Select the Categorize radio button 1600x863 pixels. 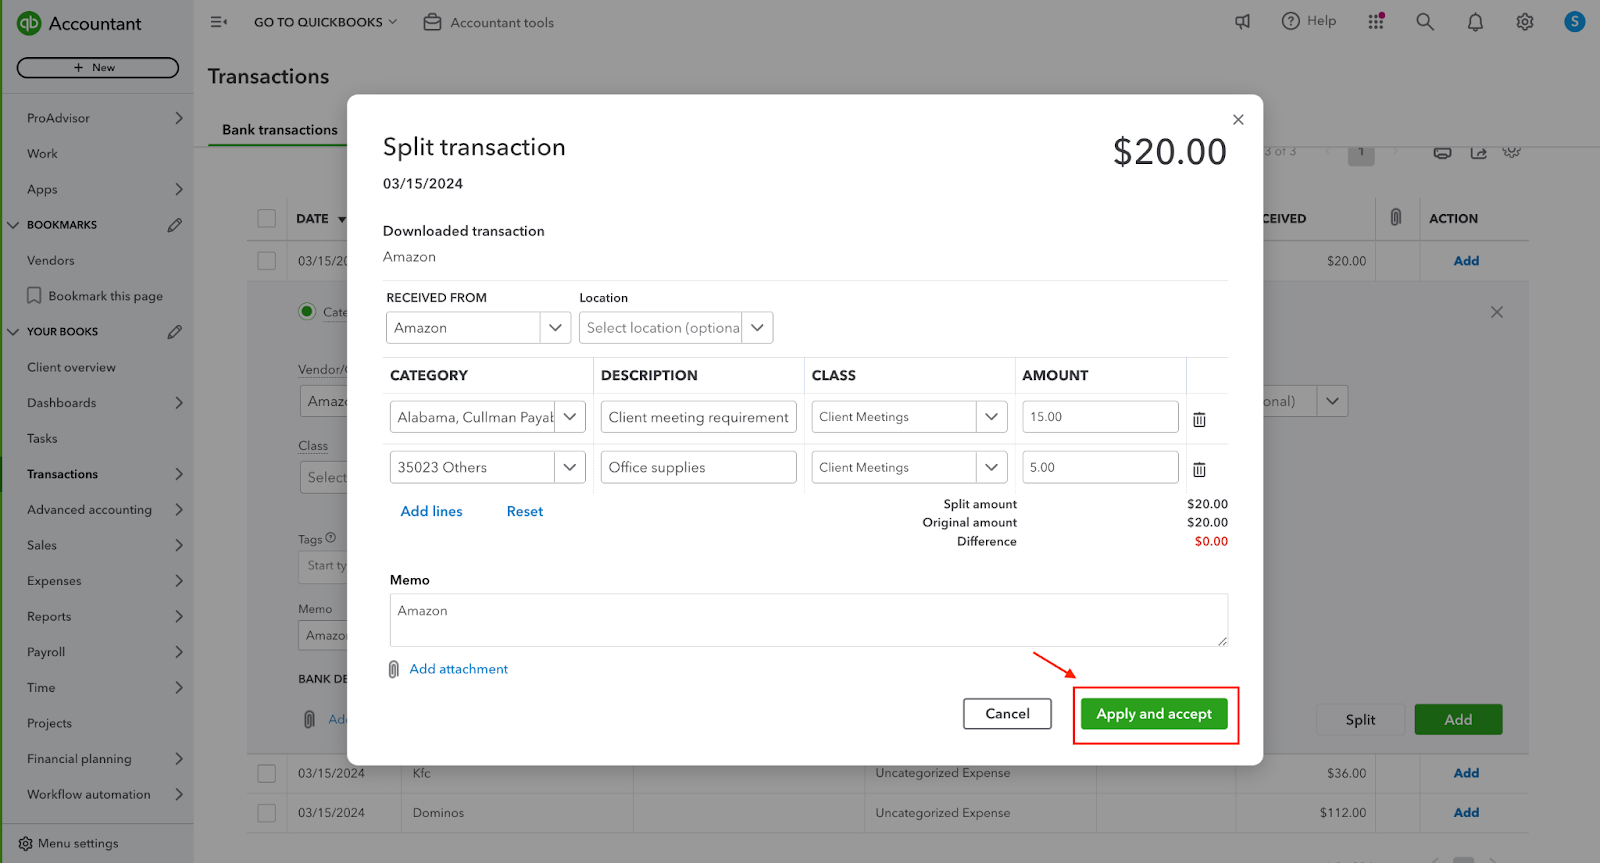[307, 311]
